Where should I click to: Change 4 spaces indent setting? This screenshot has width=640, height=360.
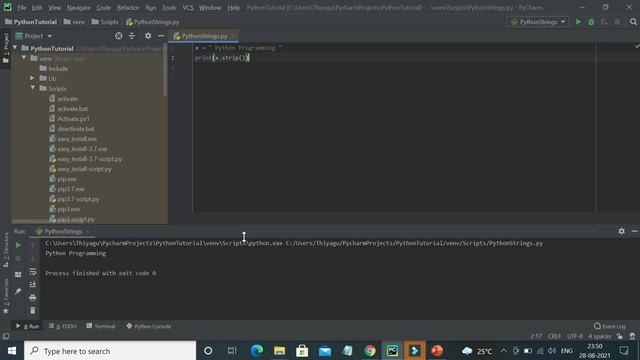(x=600, y=336)
